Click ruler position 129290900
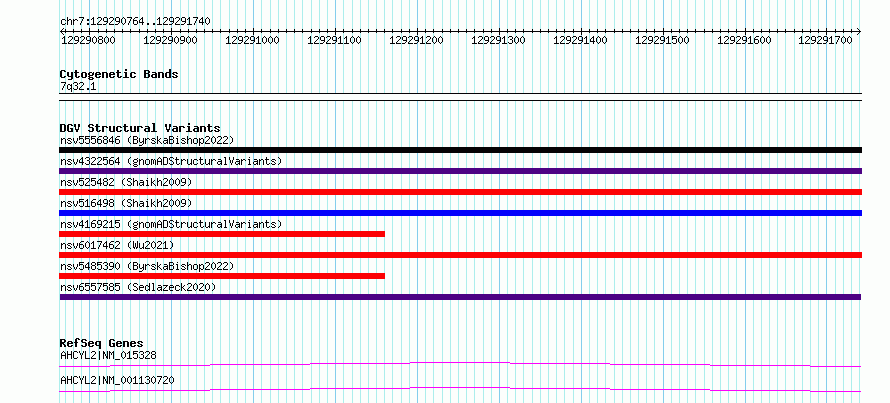Viewport: 890px width, 403px height. point(170,40)
